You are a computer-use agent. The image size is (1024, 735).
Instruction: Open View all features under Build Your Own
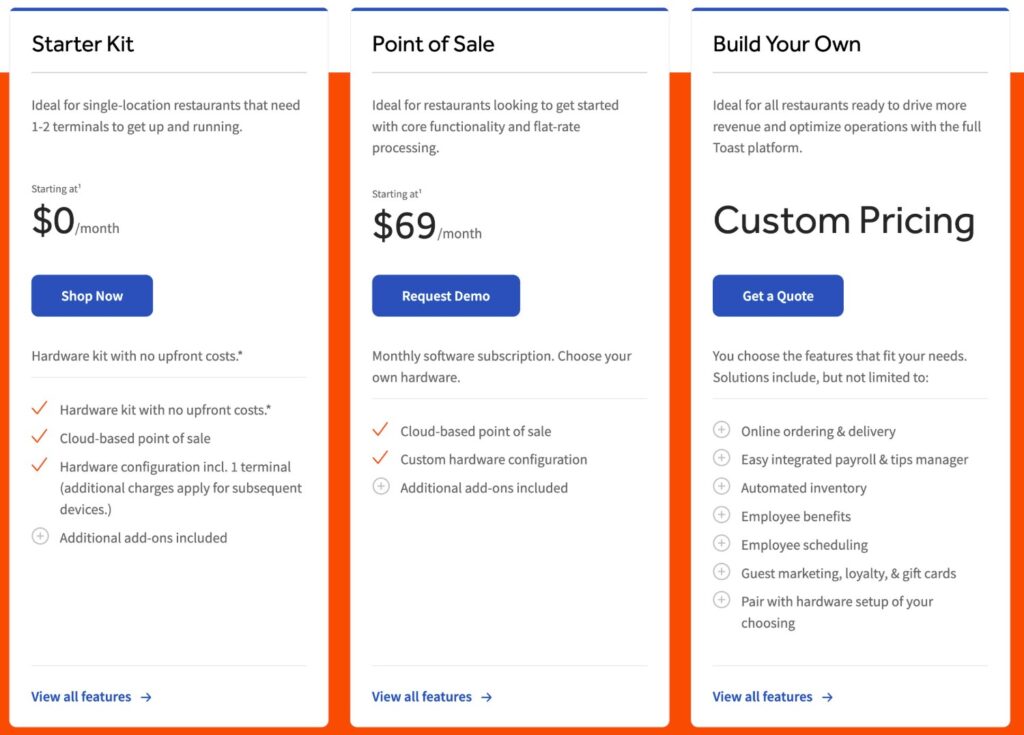click(762, 697)
